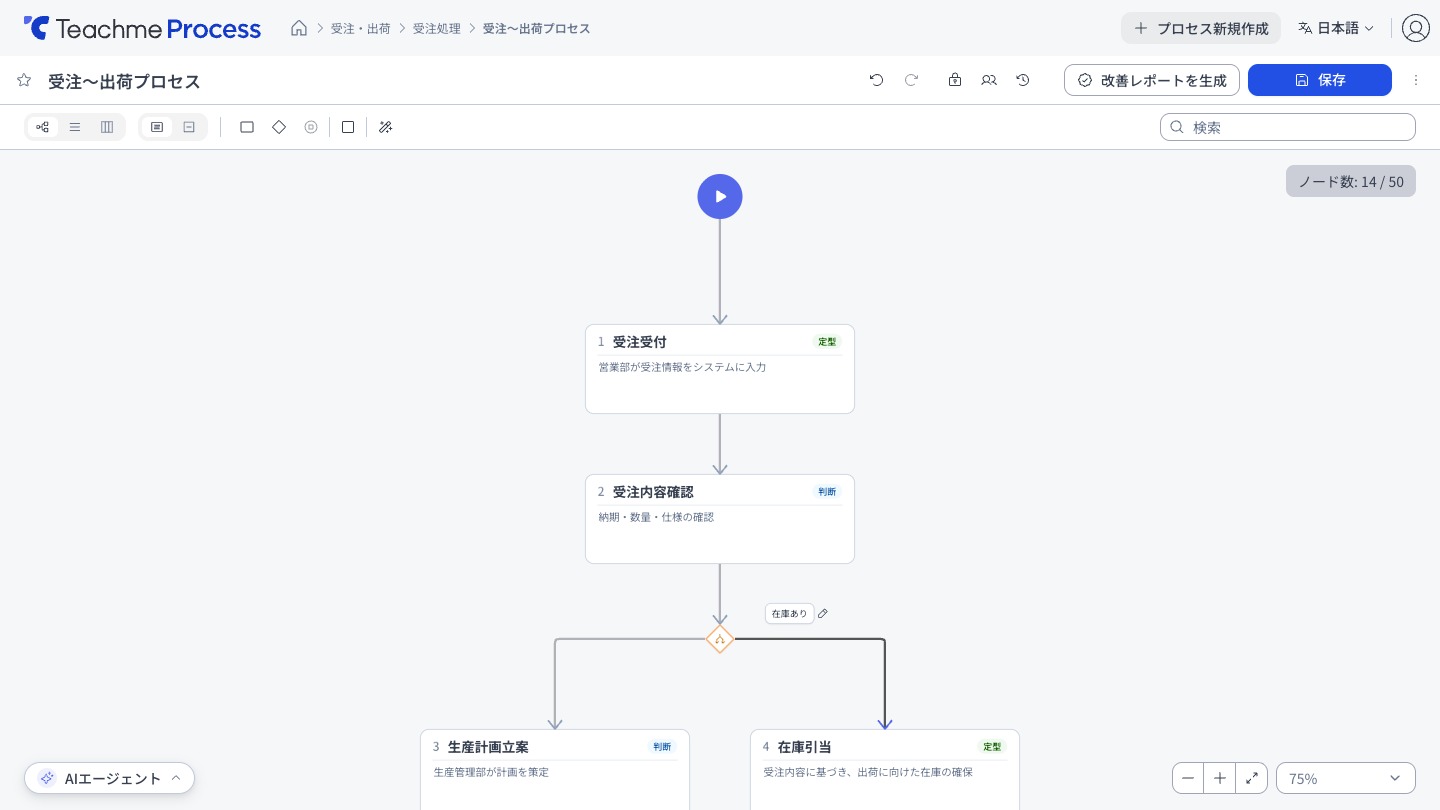This screenshot has width=1440, height=810.
Task: Save the process with 保存
Action: click(1320, 80)
